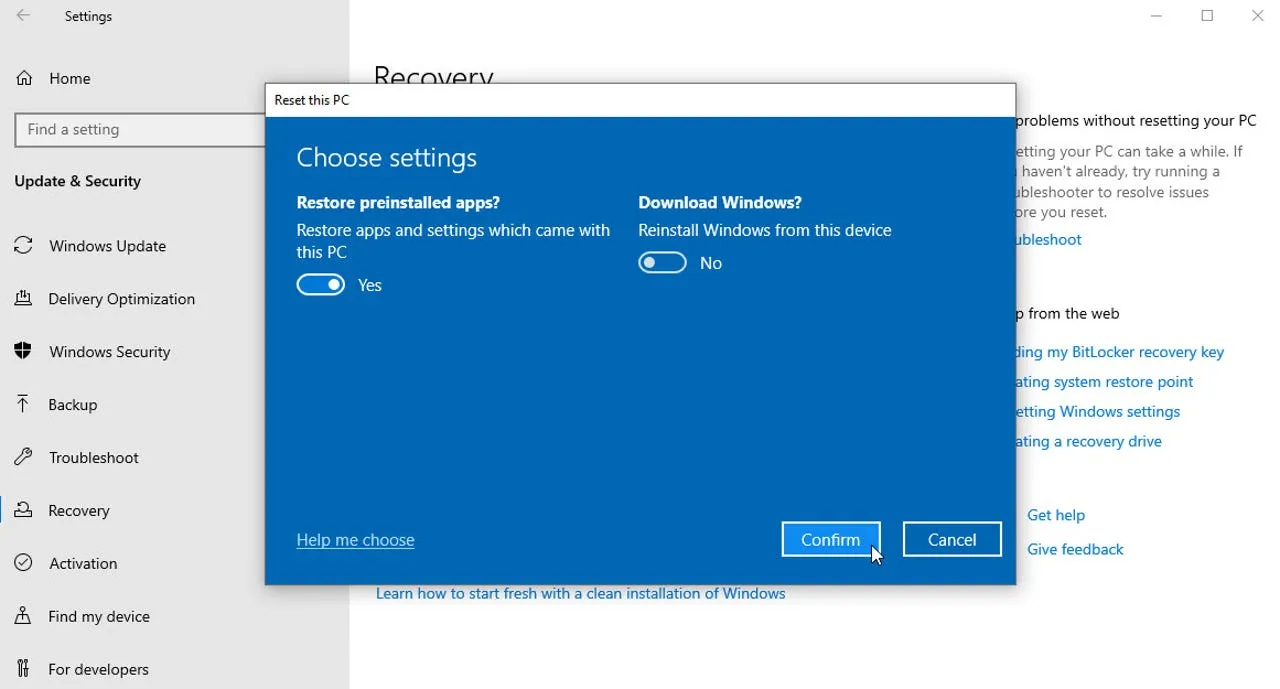The image size is (1280, 689).
Task: Click the back arrow in Settings
Action: coord(23,16)
